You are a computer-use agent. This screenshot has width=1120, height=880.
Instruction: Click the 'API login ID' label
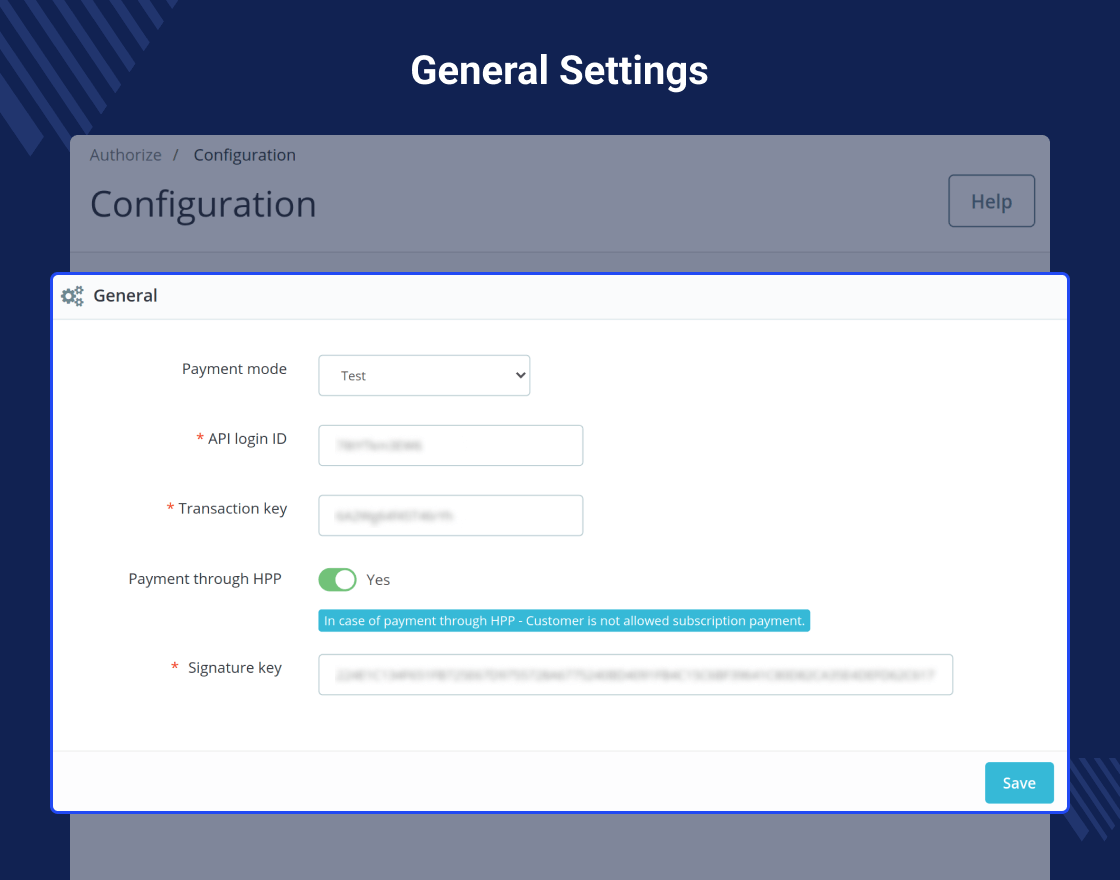[247, 439]
